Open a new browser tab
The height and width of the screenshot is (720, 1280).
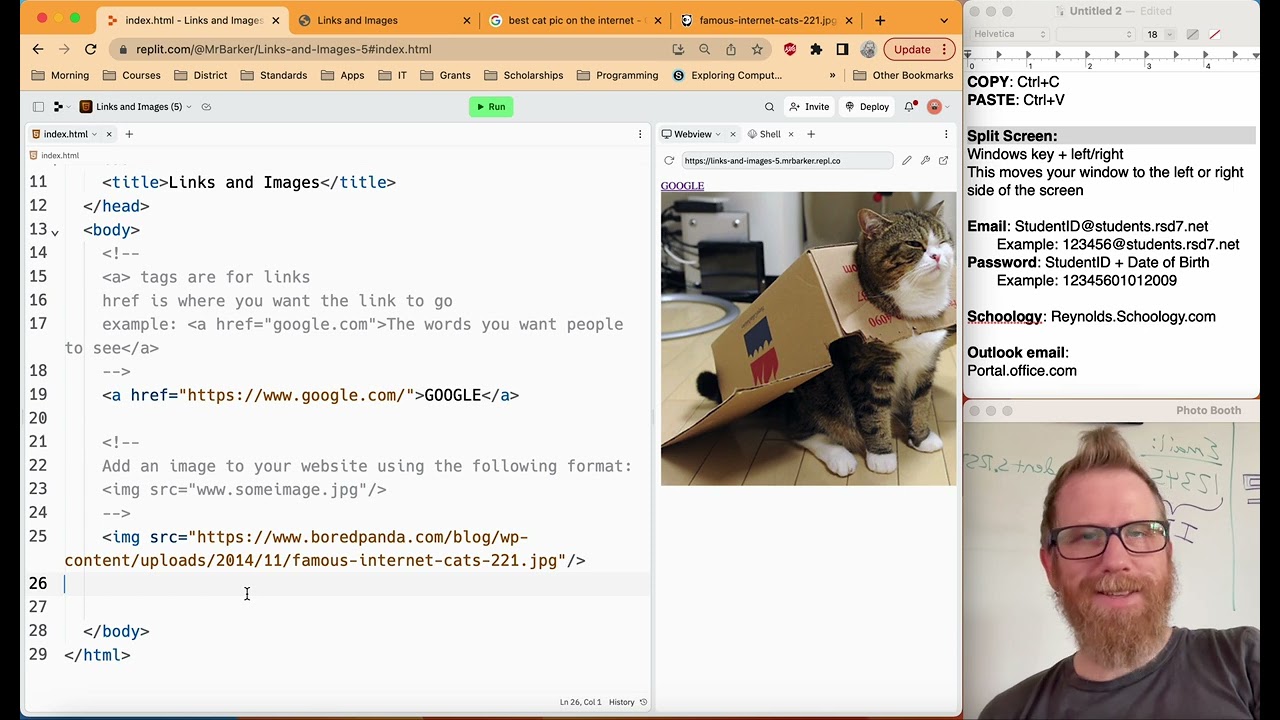[x=880, y=20]
